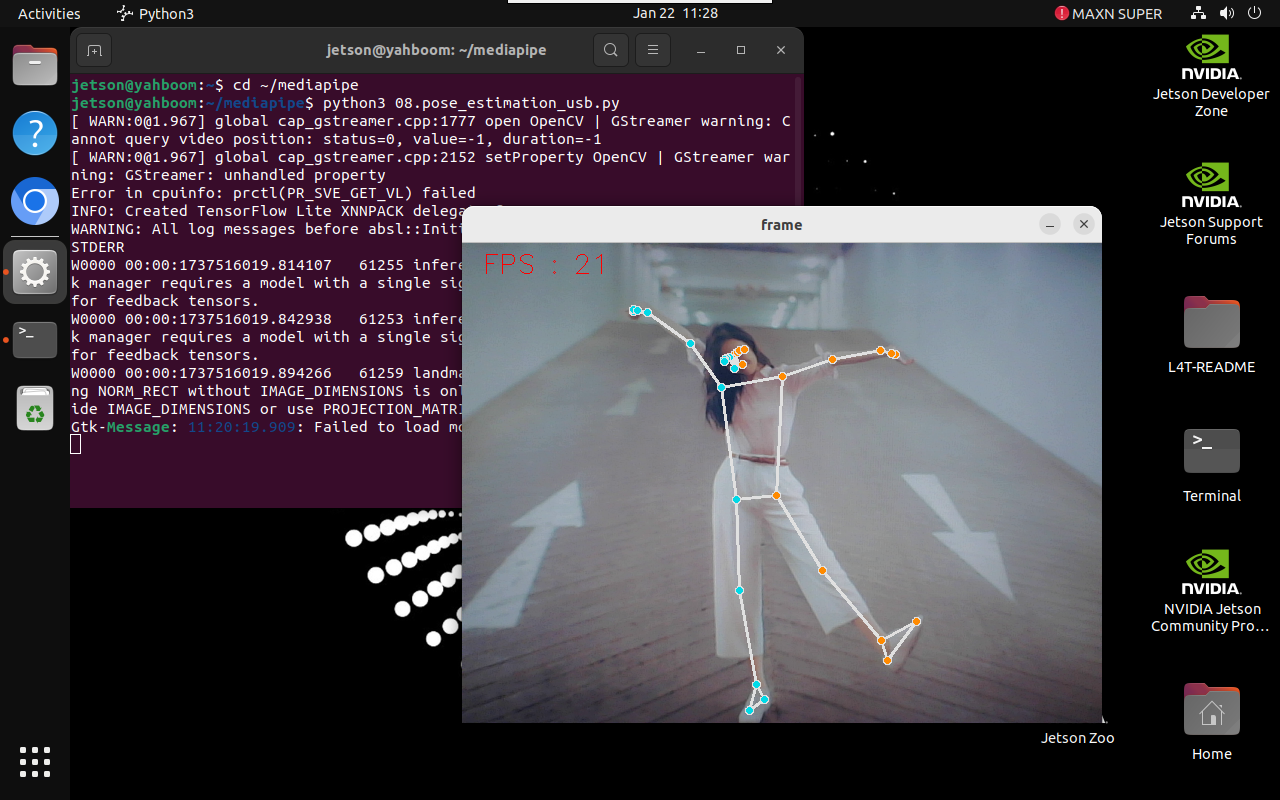Launch the Terminal desktop shortcut
The height and width of the screenshot is (800, 1280).
click(1211, 465)
